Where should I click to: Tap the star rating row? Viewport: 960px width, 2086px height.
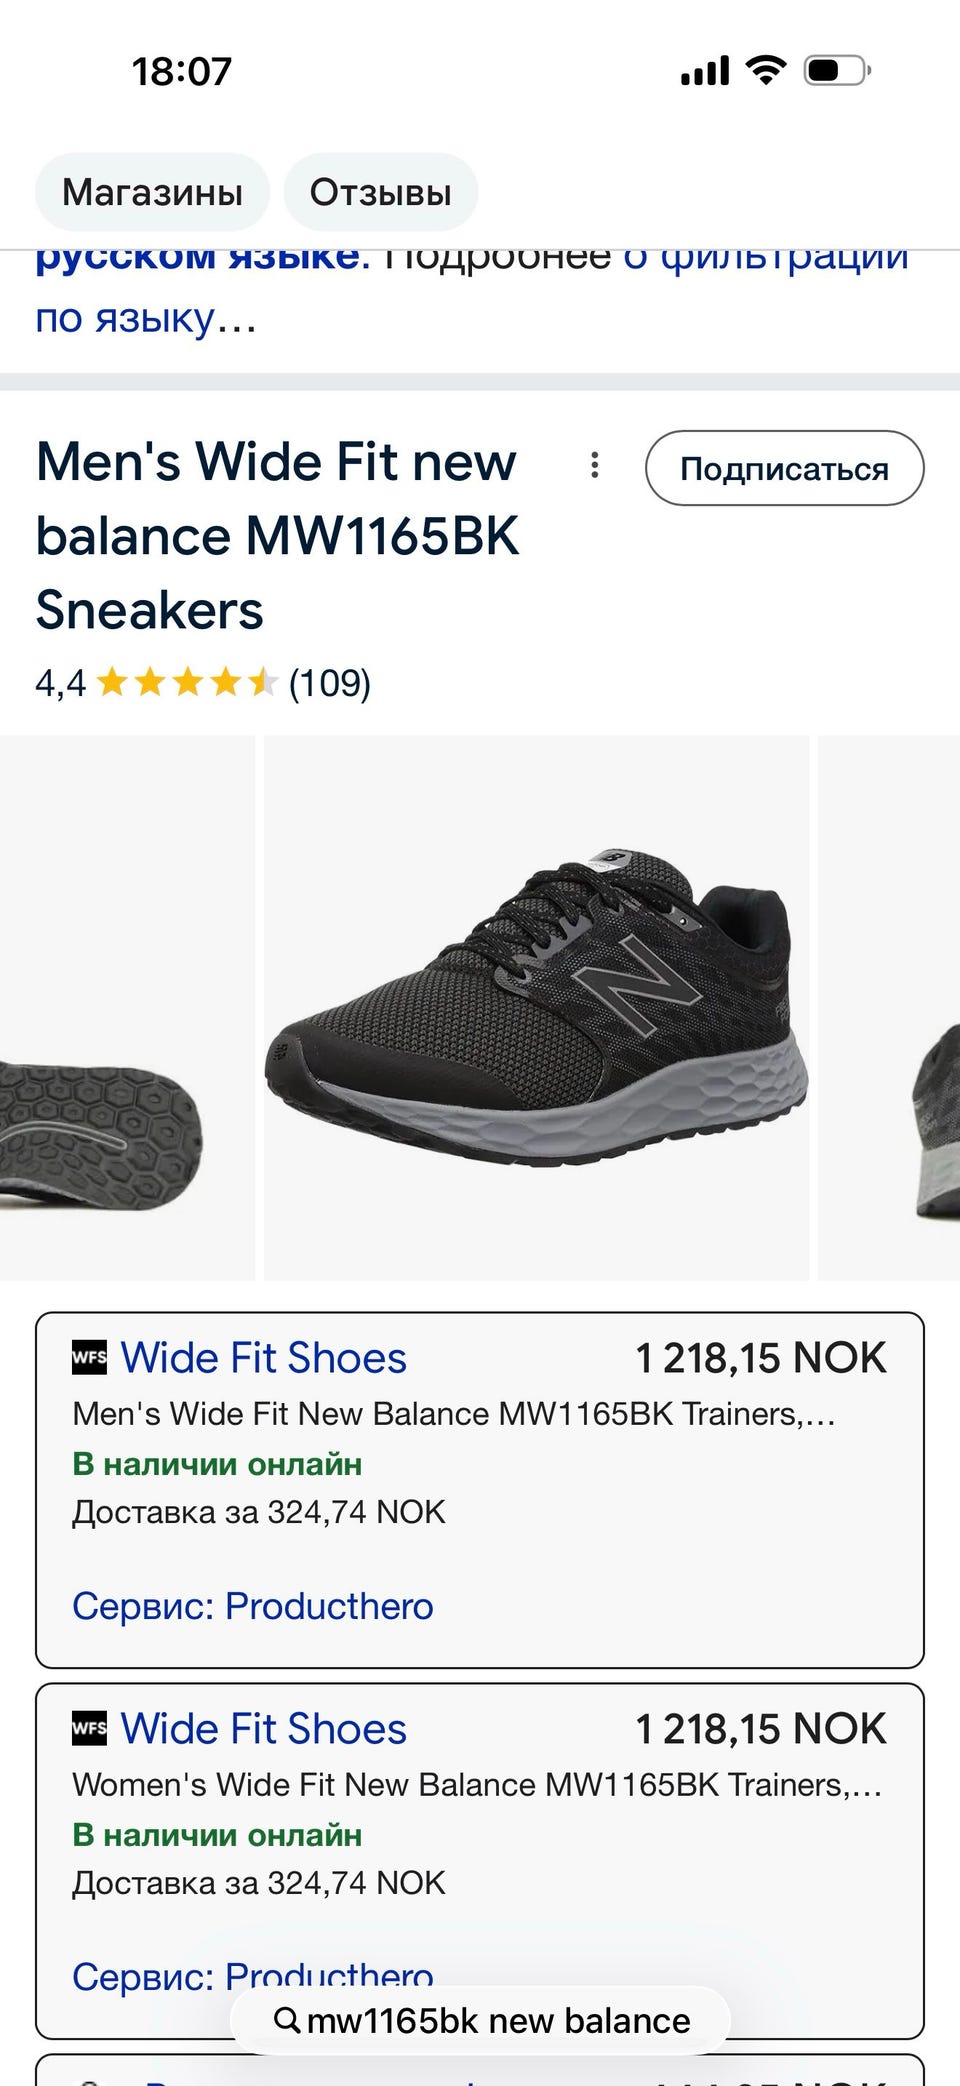pyautogui.click(x=187, y=683)
